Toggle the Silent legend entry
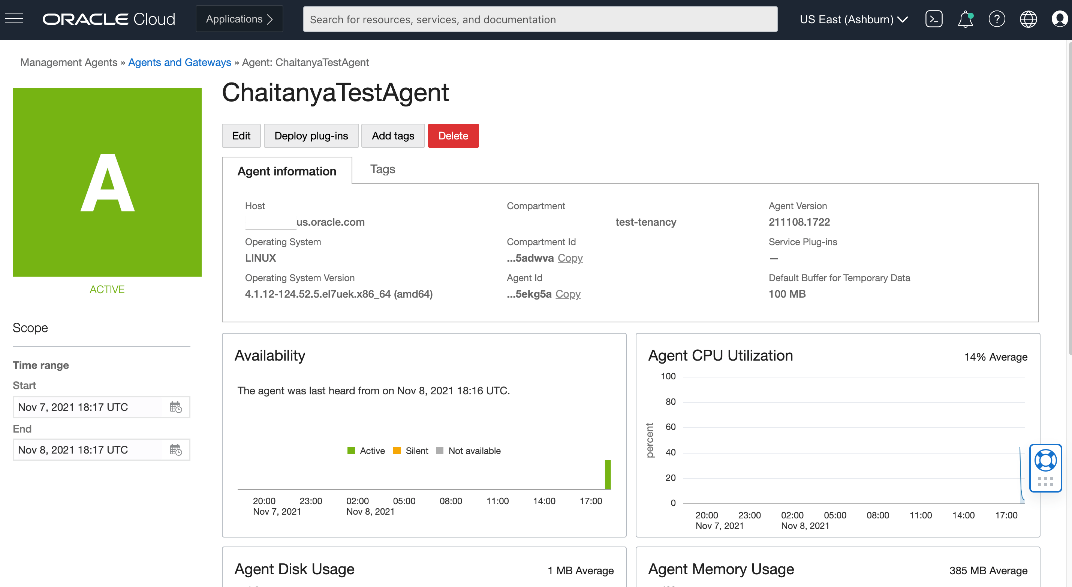Screen dimensions: 1072x587 pos(411,451)
